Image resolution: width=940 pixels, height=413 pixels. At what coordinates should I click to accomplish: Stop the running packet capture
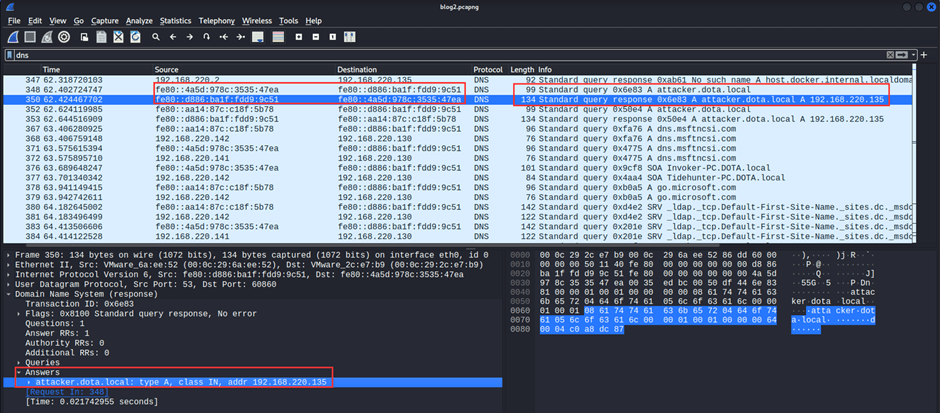click(x=29, y=37)
